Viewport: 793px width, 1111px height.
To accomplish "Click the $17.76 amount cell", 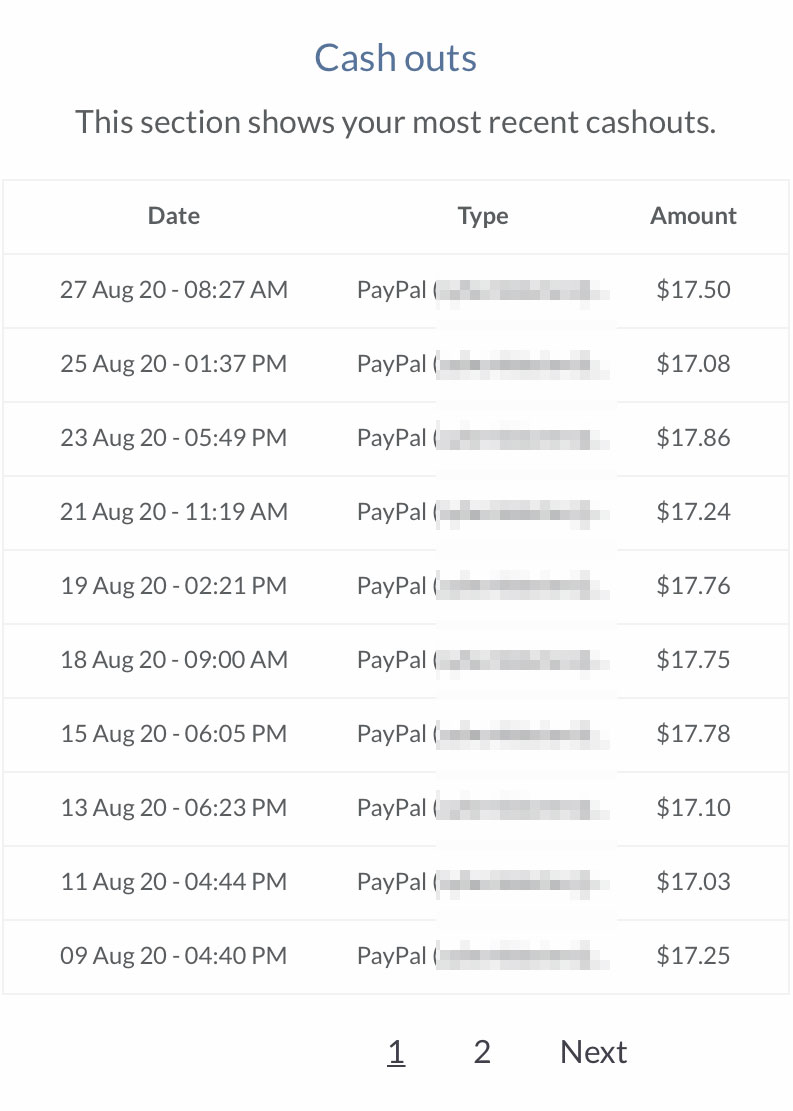I will tap(693, 586).
